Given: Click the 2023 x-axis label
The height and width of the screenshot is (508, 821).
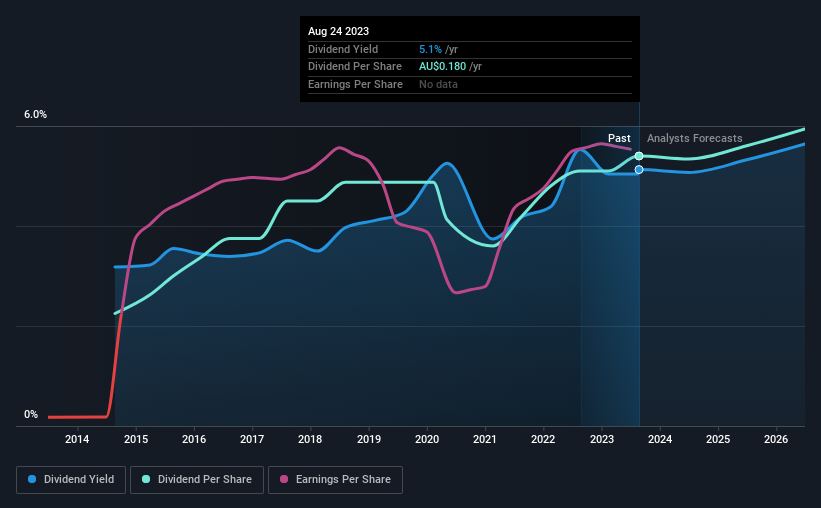Looking at the screenshot, I should 602,439.
